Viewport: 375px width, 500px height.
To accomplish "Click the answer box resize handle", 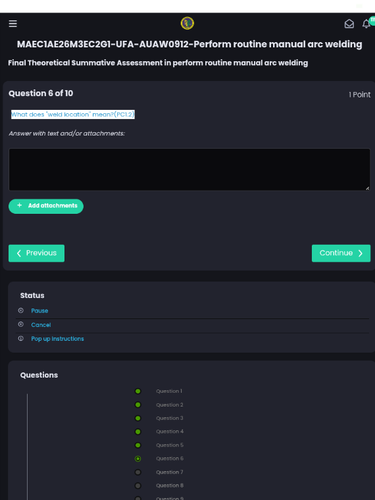I will tap(367, 188).
